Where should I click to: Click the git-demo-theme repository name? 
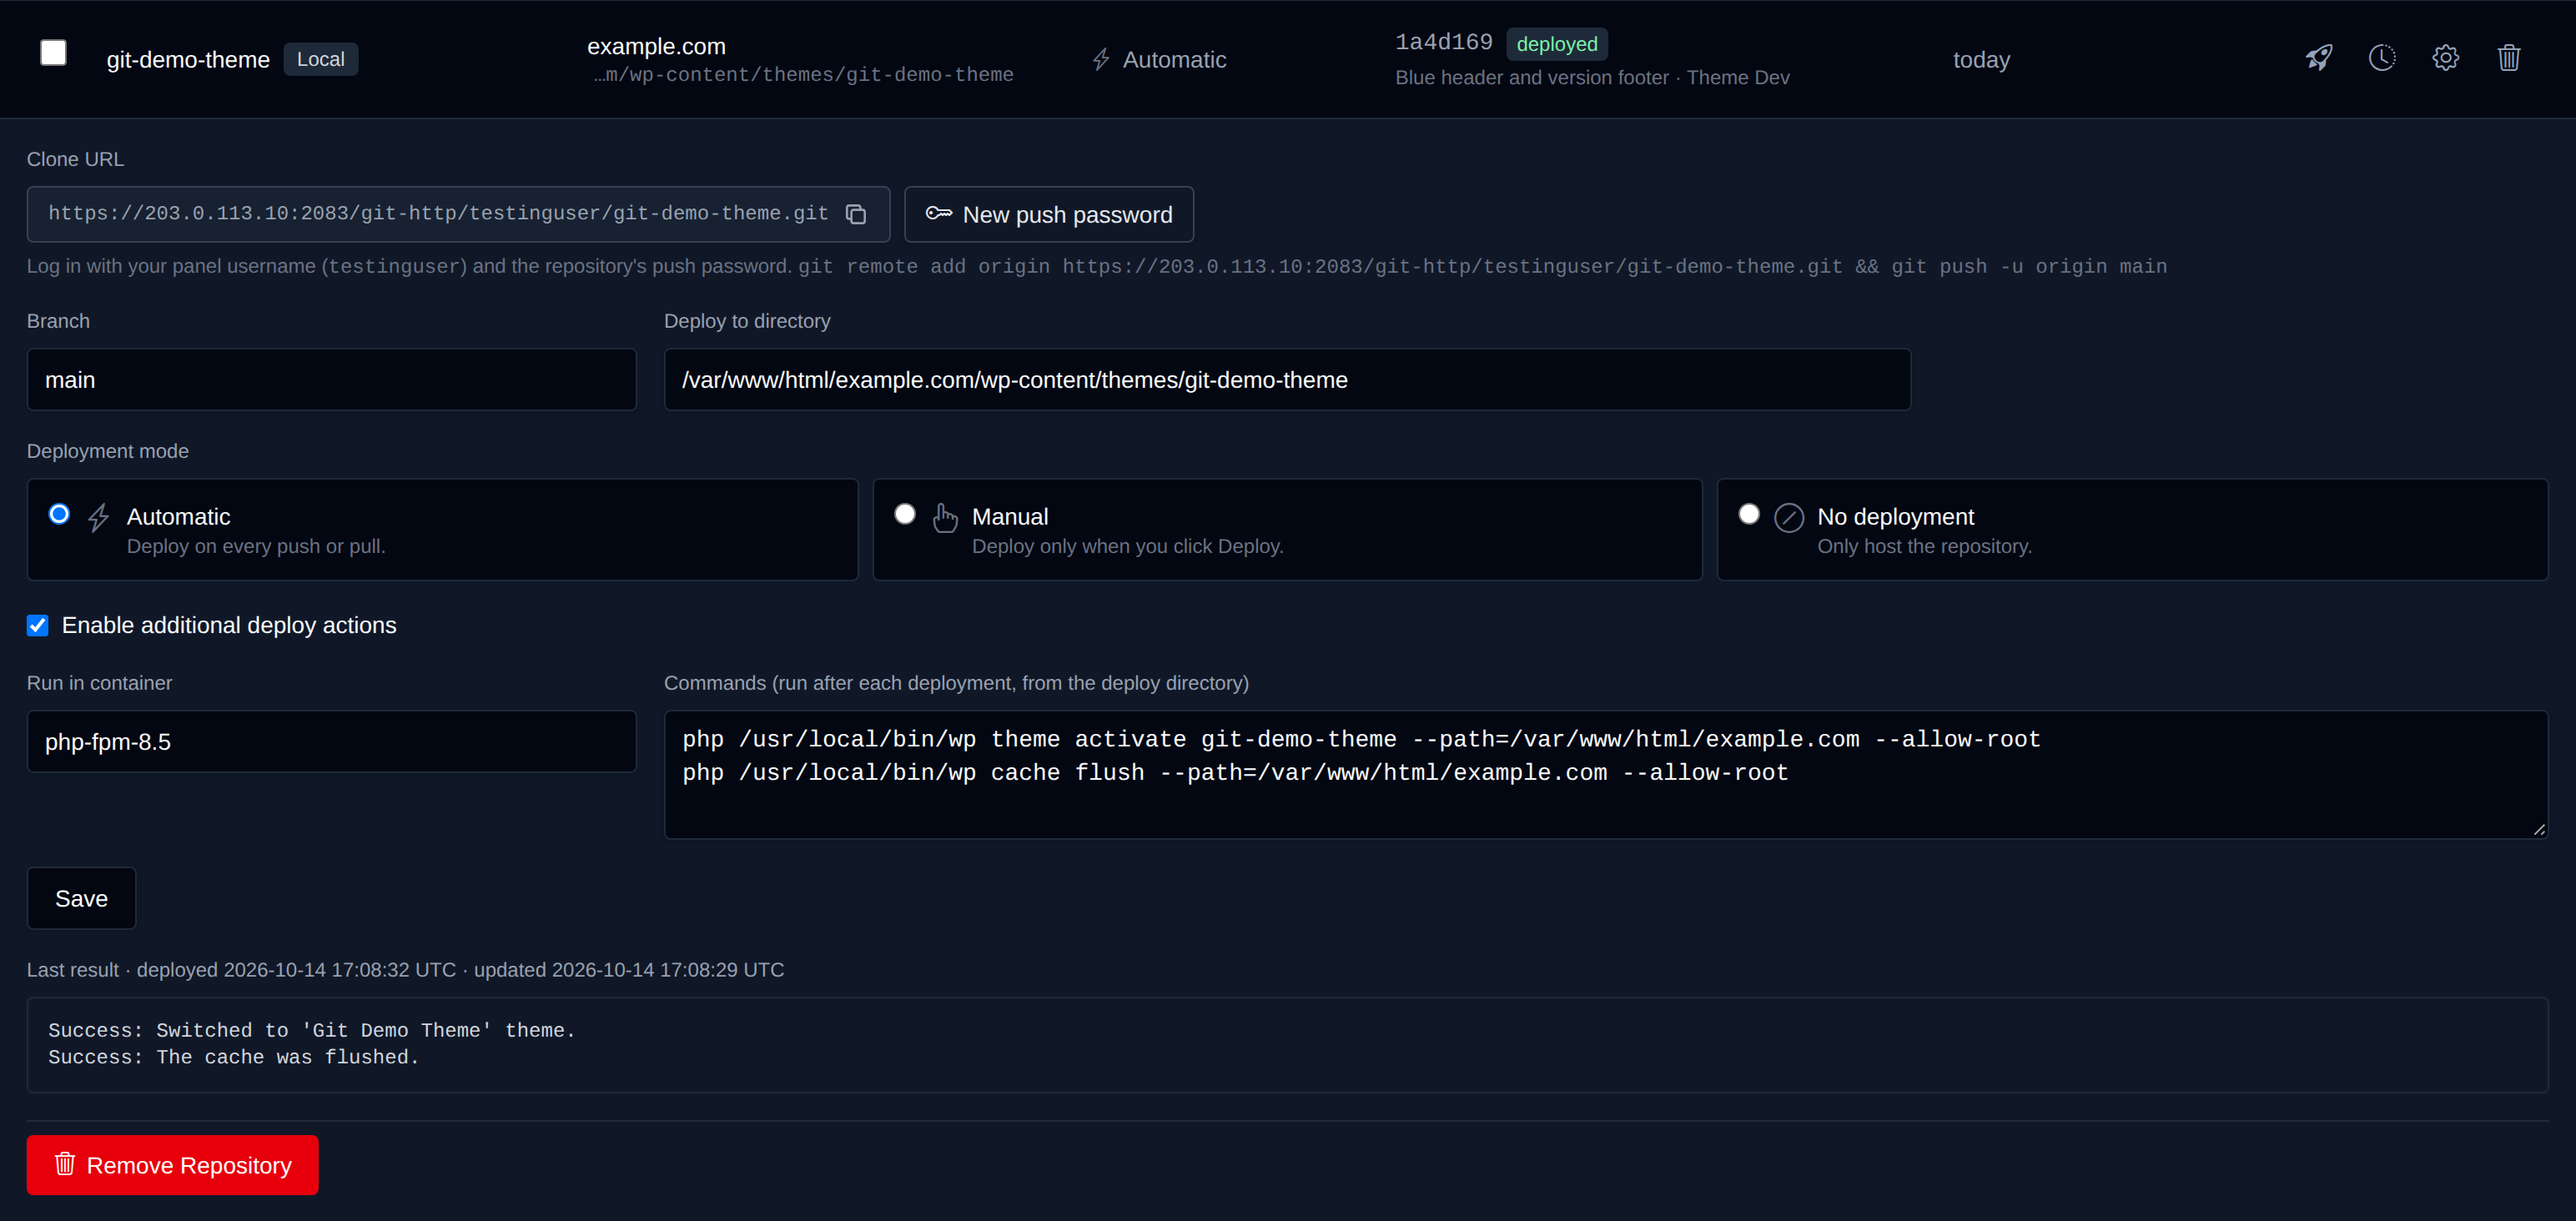pos(188,60)
